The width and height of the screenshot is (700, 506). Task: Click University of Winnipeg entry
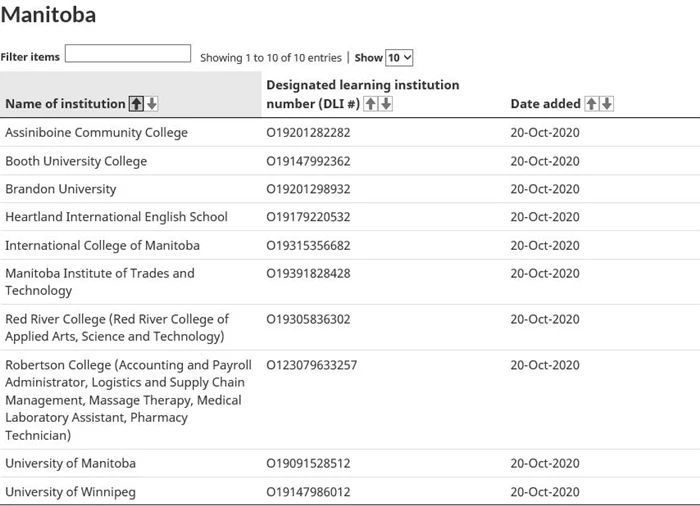pos(71,492)
